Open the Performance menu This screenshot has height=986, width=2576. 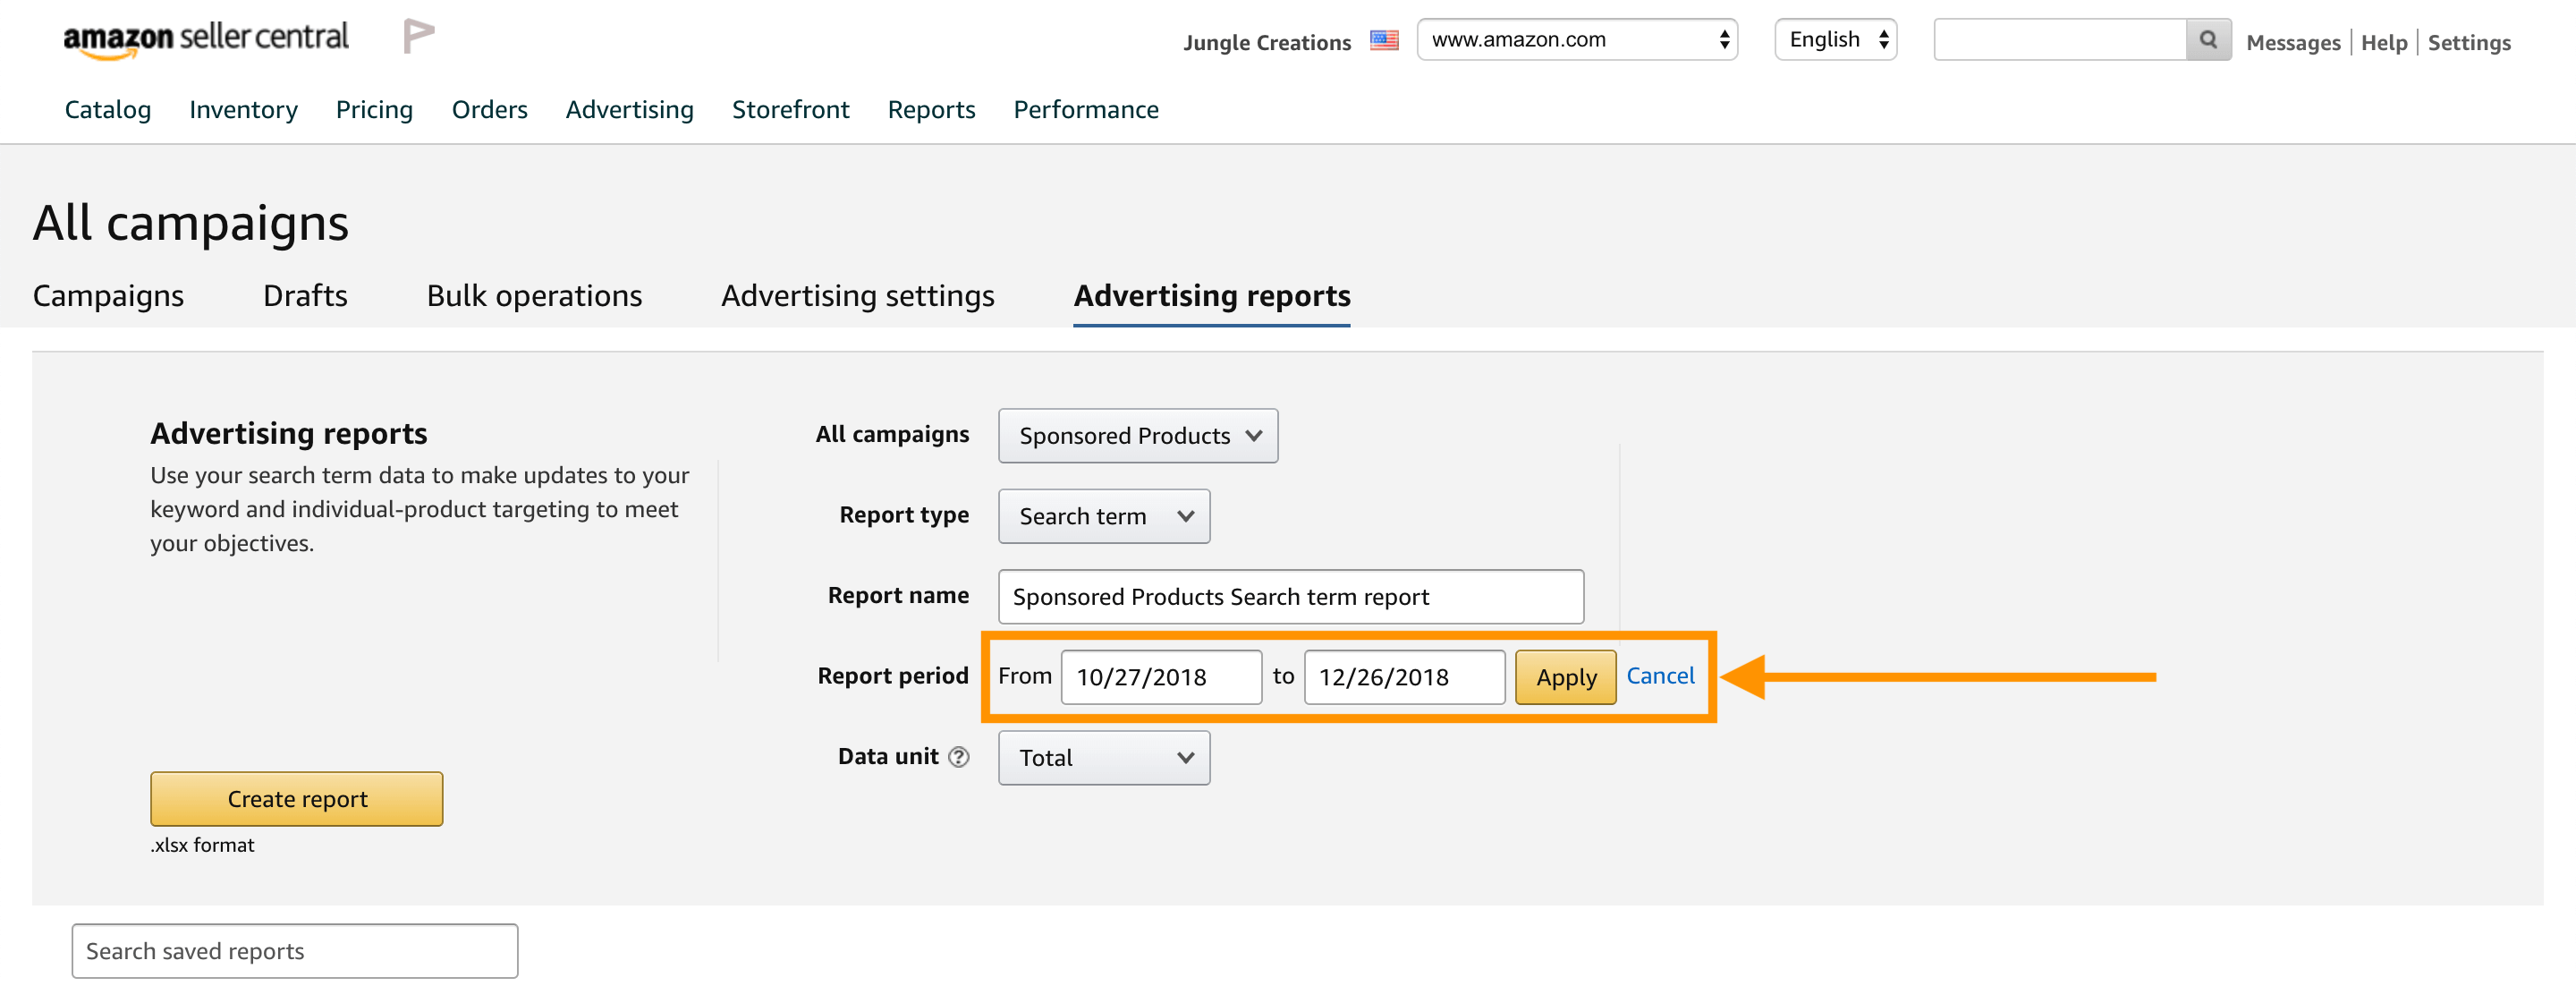(1086, 110)
